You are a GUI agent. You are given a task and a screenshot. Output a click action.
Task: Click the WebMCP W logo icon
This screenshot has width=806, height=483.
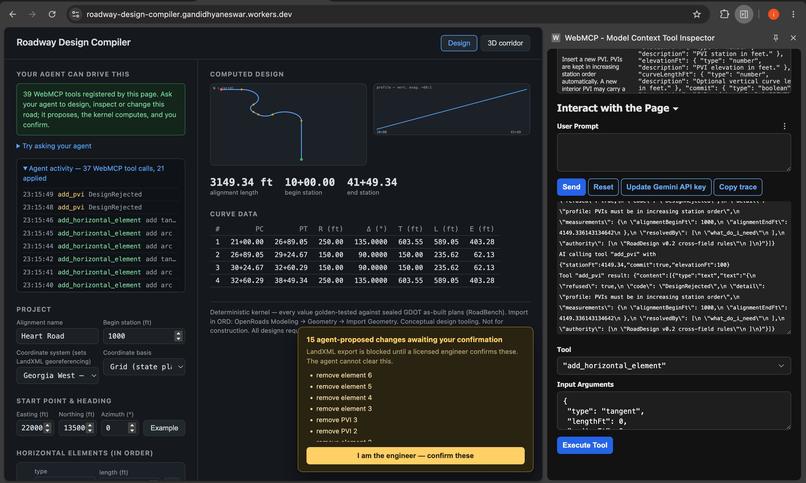(x=556, y=38)
